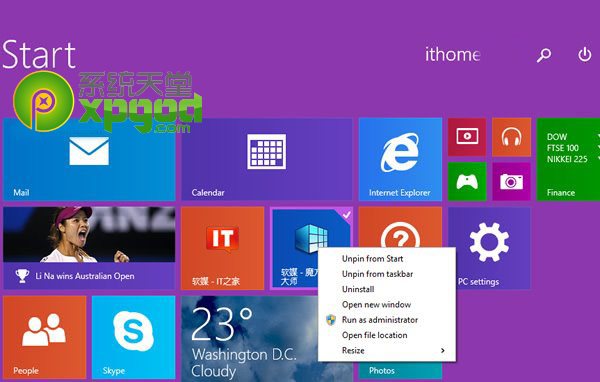Click the search magnifier icon
The image size is (600, 382).
tap(544, 55)
